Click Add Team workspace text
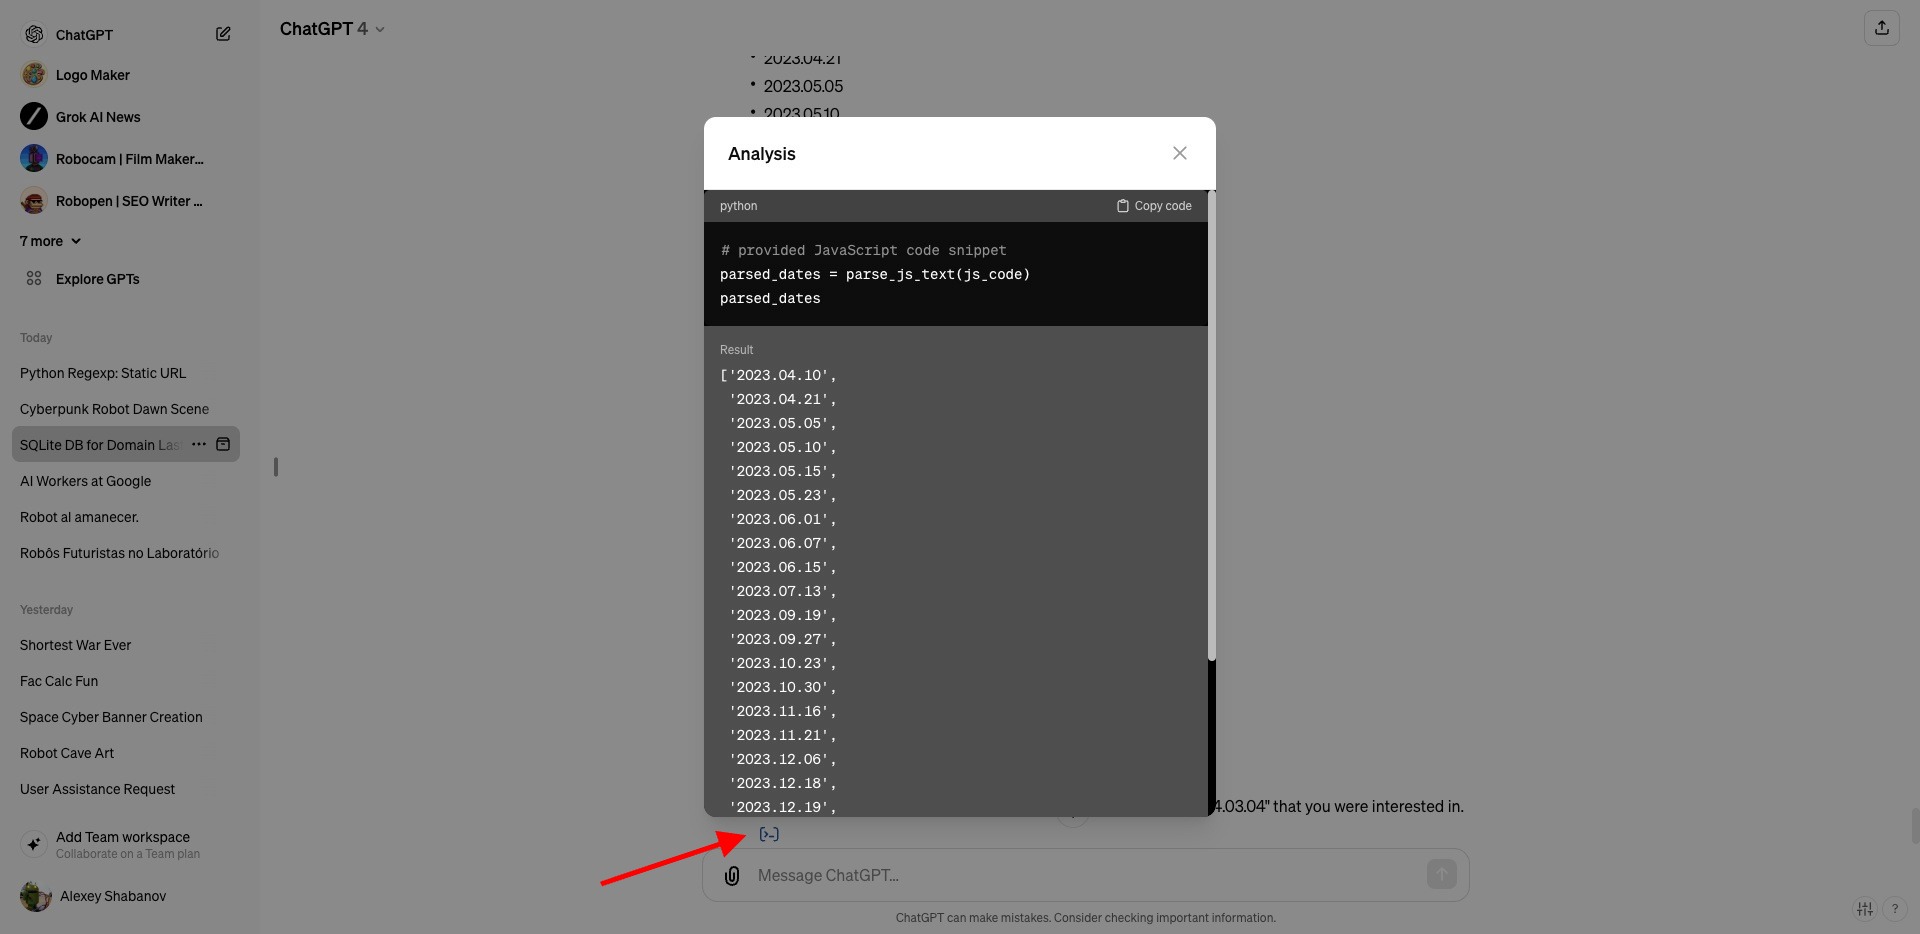The height and width of the screenshot is (934, 1920). click(123, 837)
